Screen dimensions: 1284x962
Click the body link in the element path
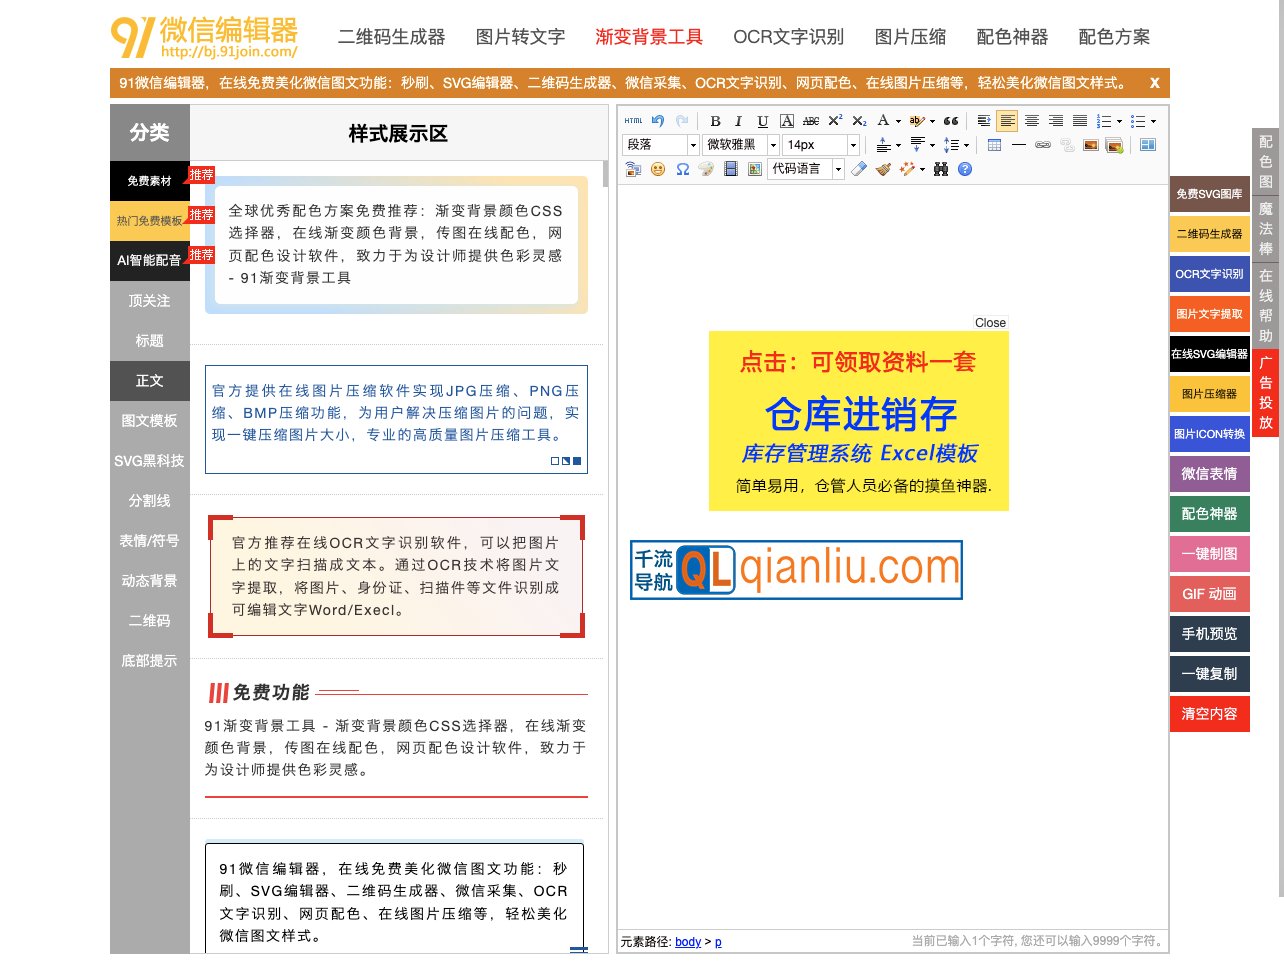point(687,941)
